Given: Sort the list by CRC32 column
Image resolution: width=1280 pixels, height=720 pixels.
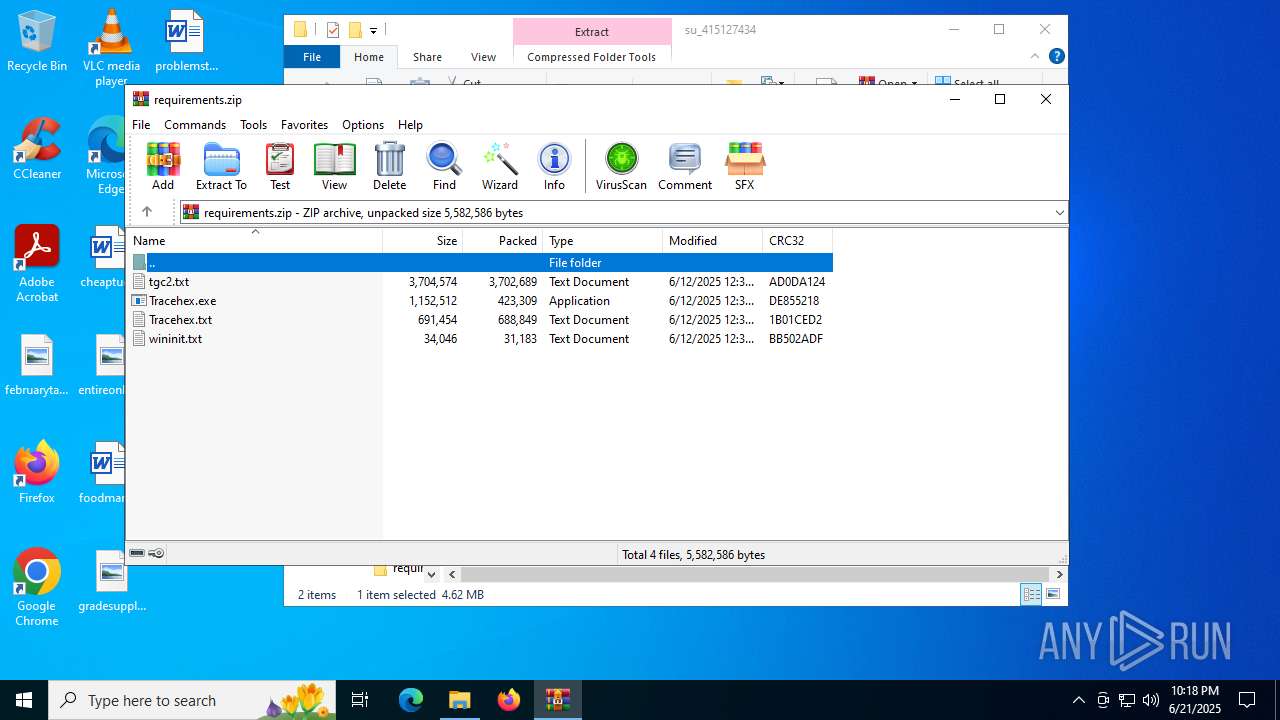Looking at the screenshot, I should pos(797,241).
